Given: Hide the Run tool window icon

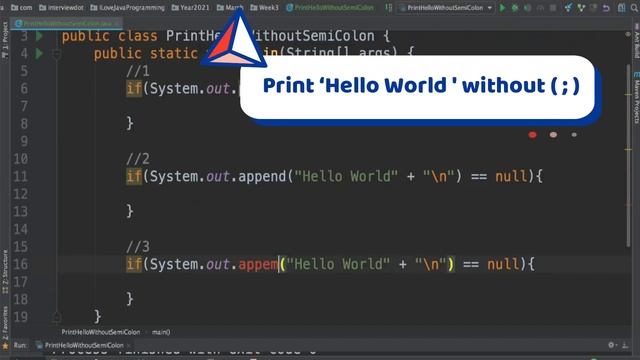Looking at the screenshot, I should (625, 345).
